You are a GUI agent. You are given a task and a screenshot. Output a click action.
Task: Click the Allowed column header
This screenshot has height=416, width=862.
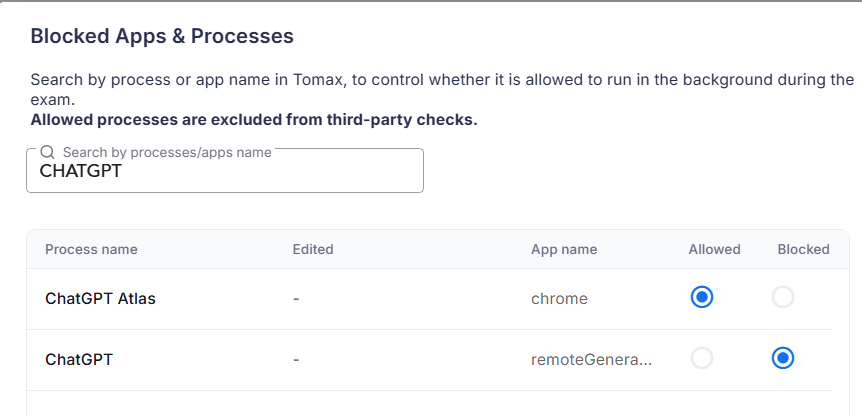[714, 249]
